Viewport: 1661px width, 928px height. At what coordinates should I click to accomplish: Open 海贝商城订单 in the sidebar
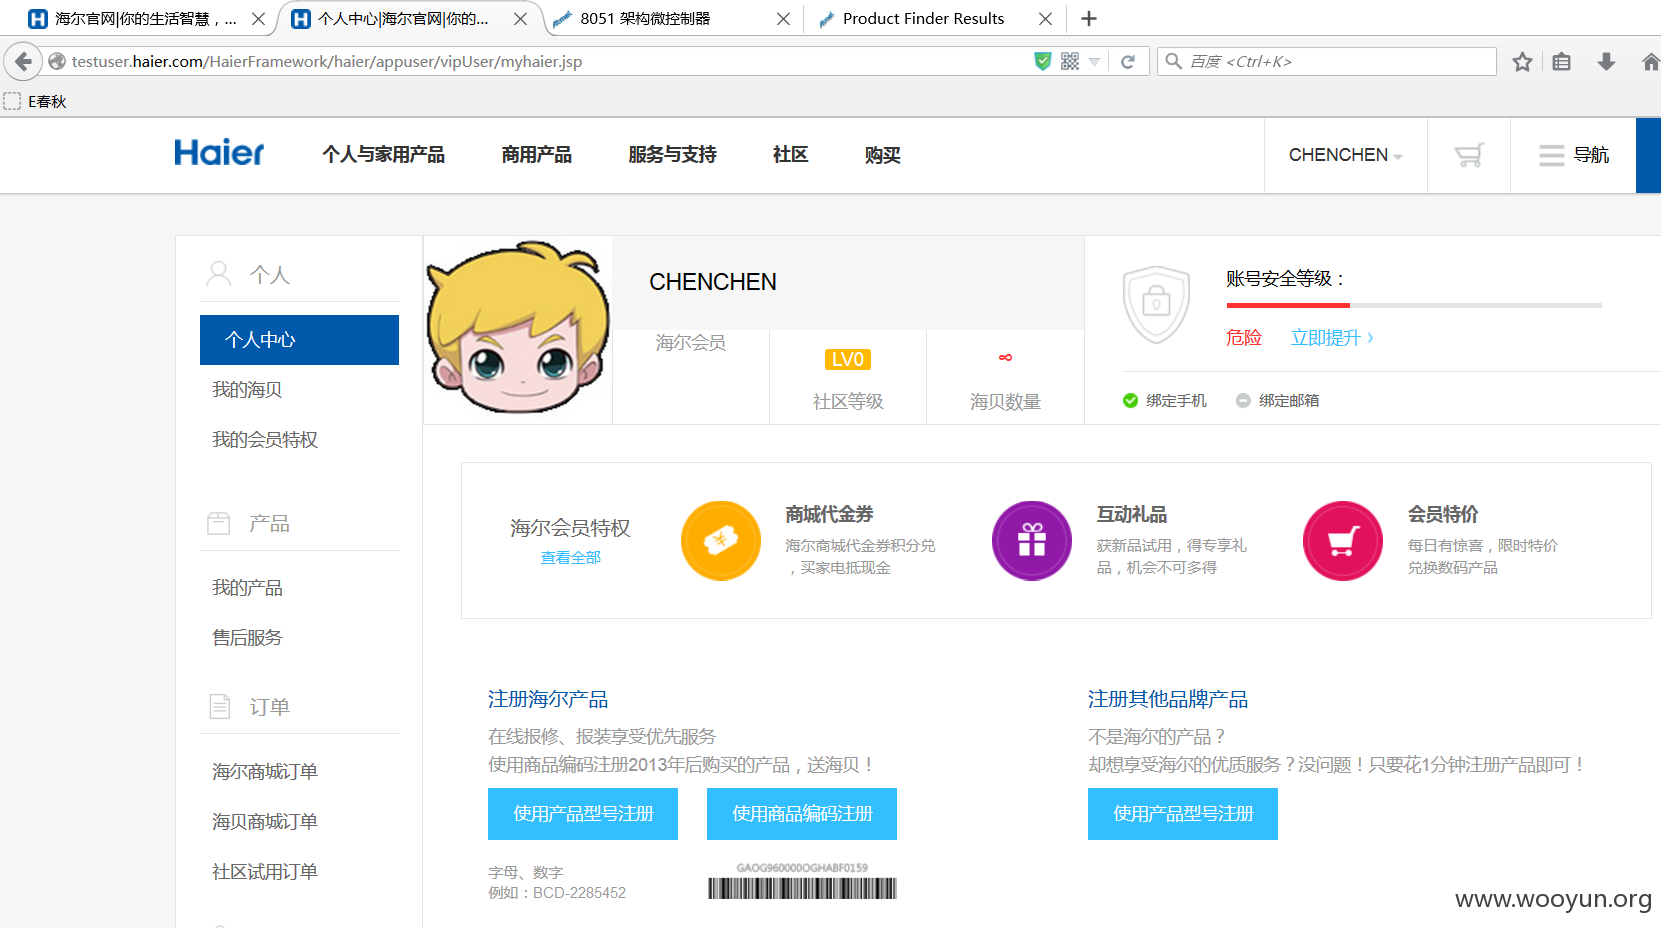(265, 822)
